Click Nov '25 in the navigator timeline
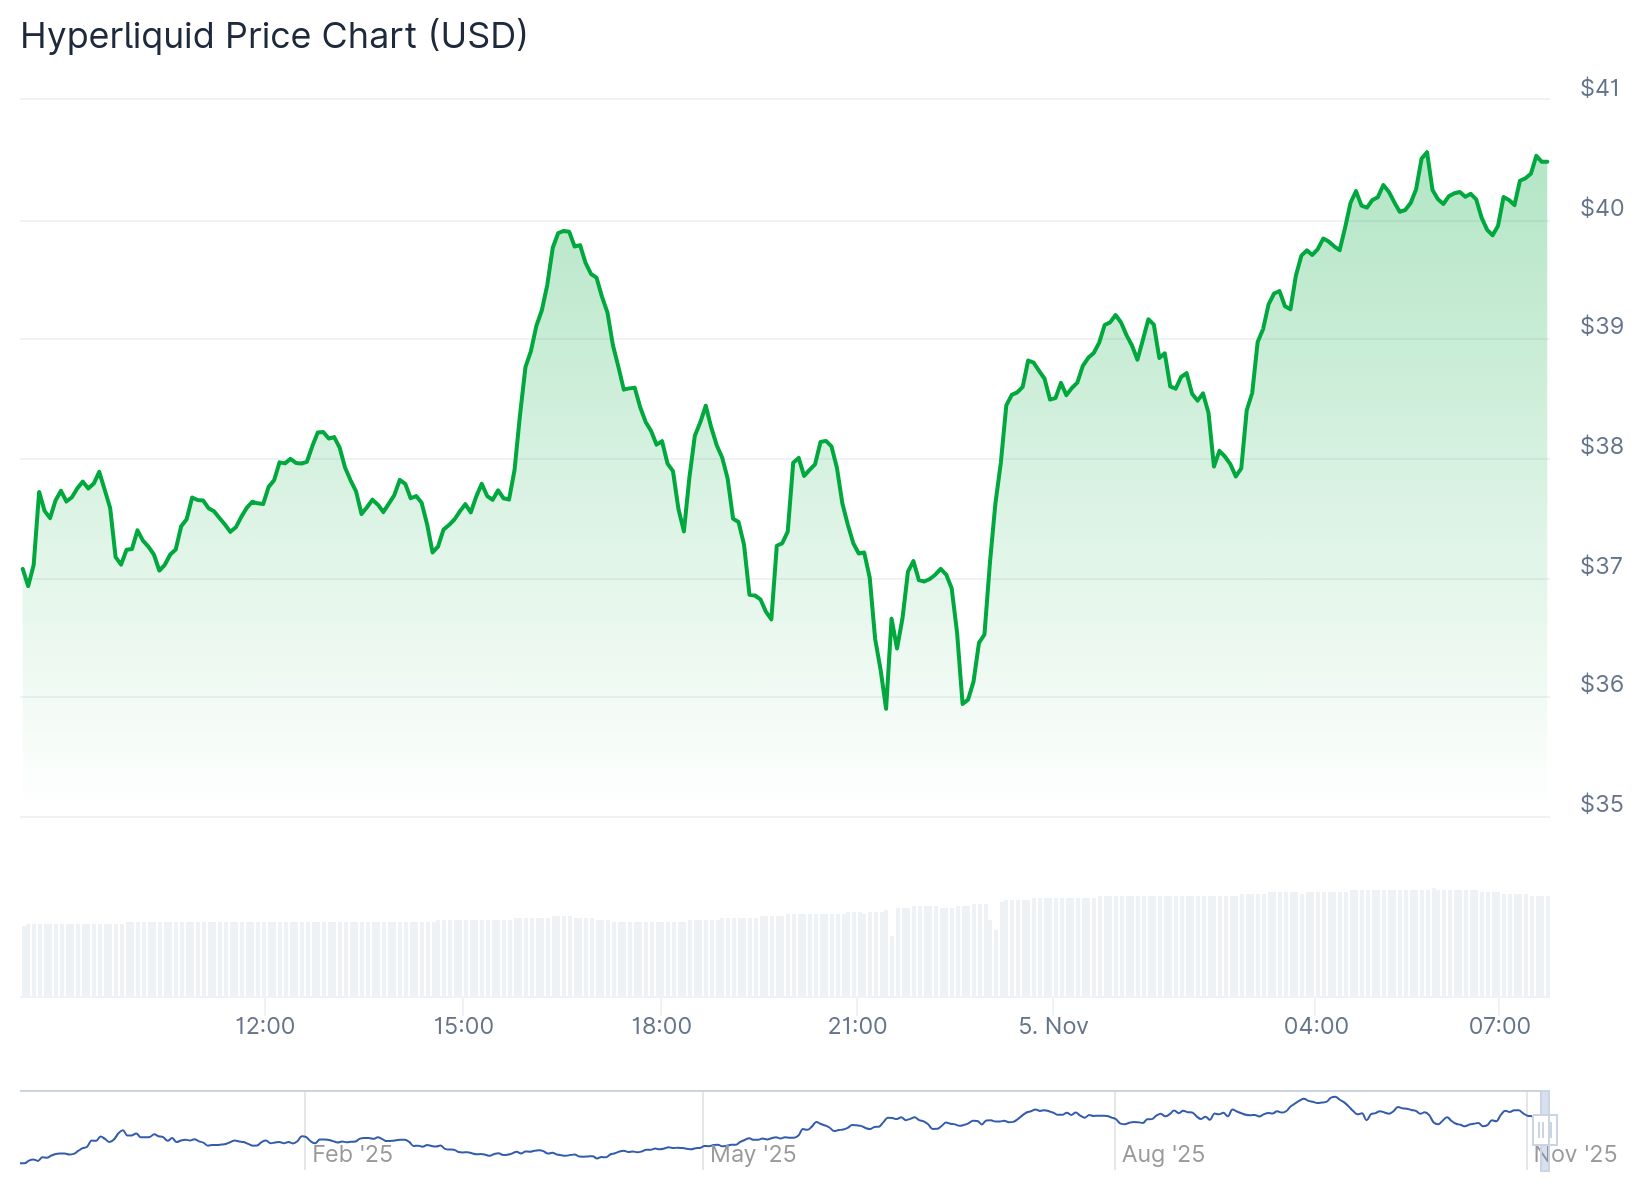The image size is (1644, 1200). coord(1576,1155)
